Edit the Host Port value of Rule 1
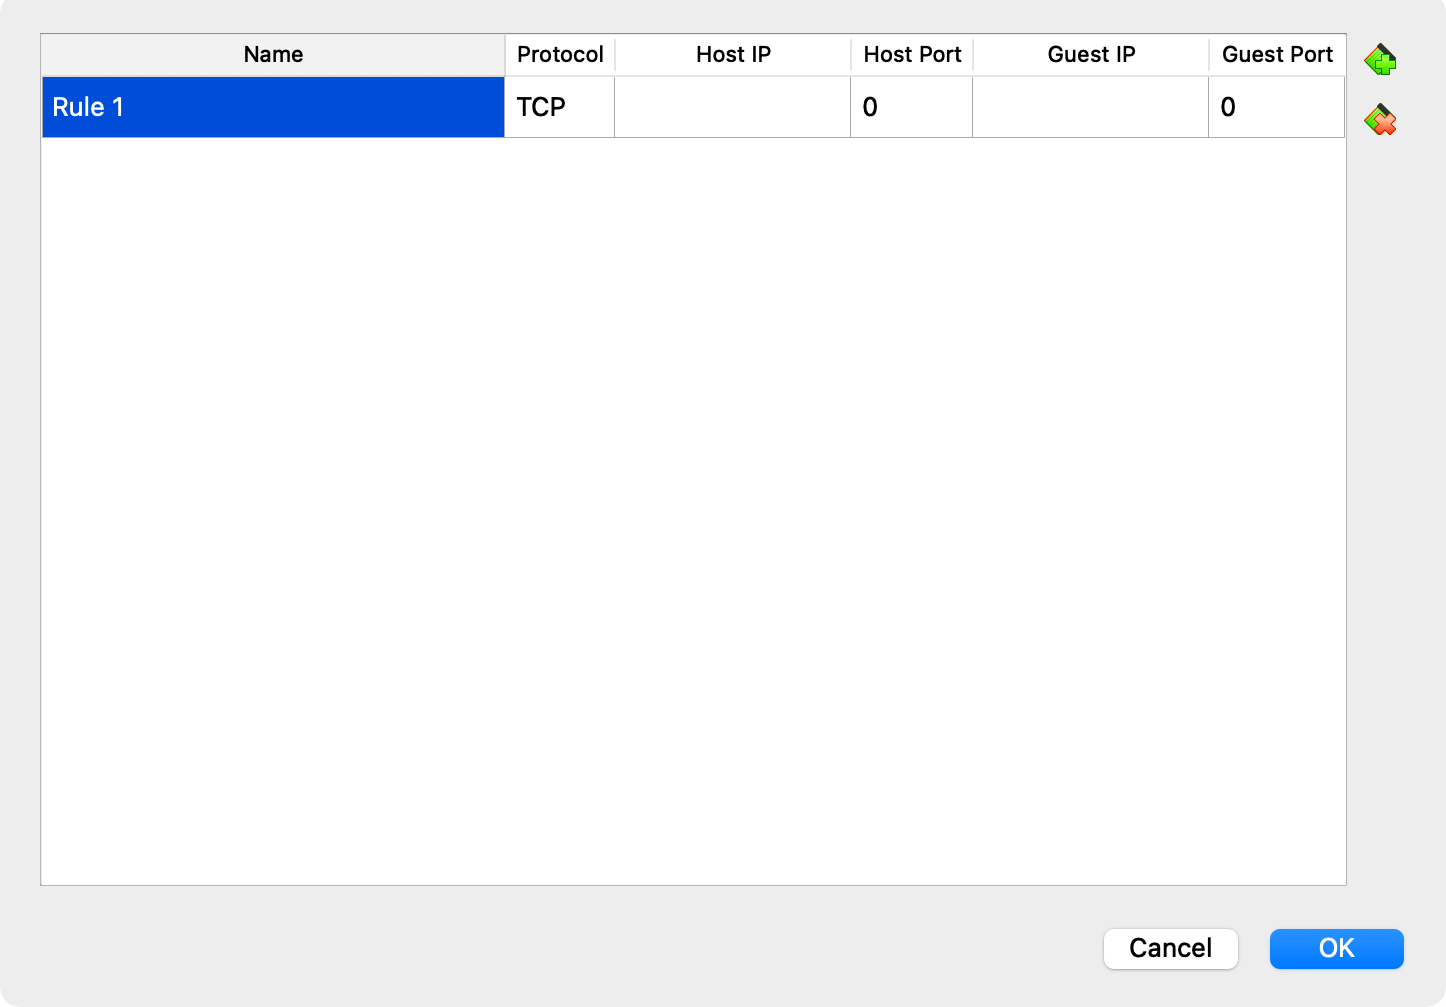This screenshot has width=1446, height=1007. (x=912, y=107)
